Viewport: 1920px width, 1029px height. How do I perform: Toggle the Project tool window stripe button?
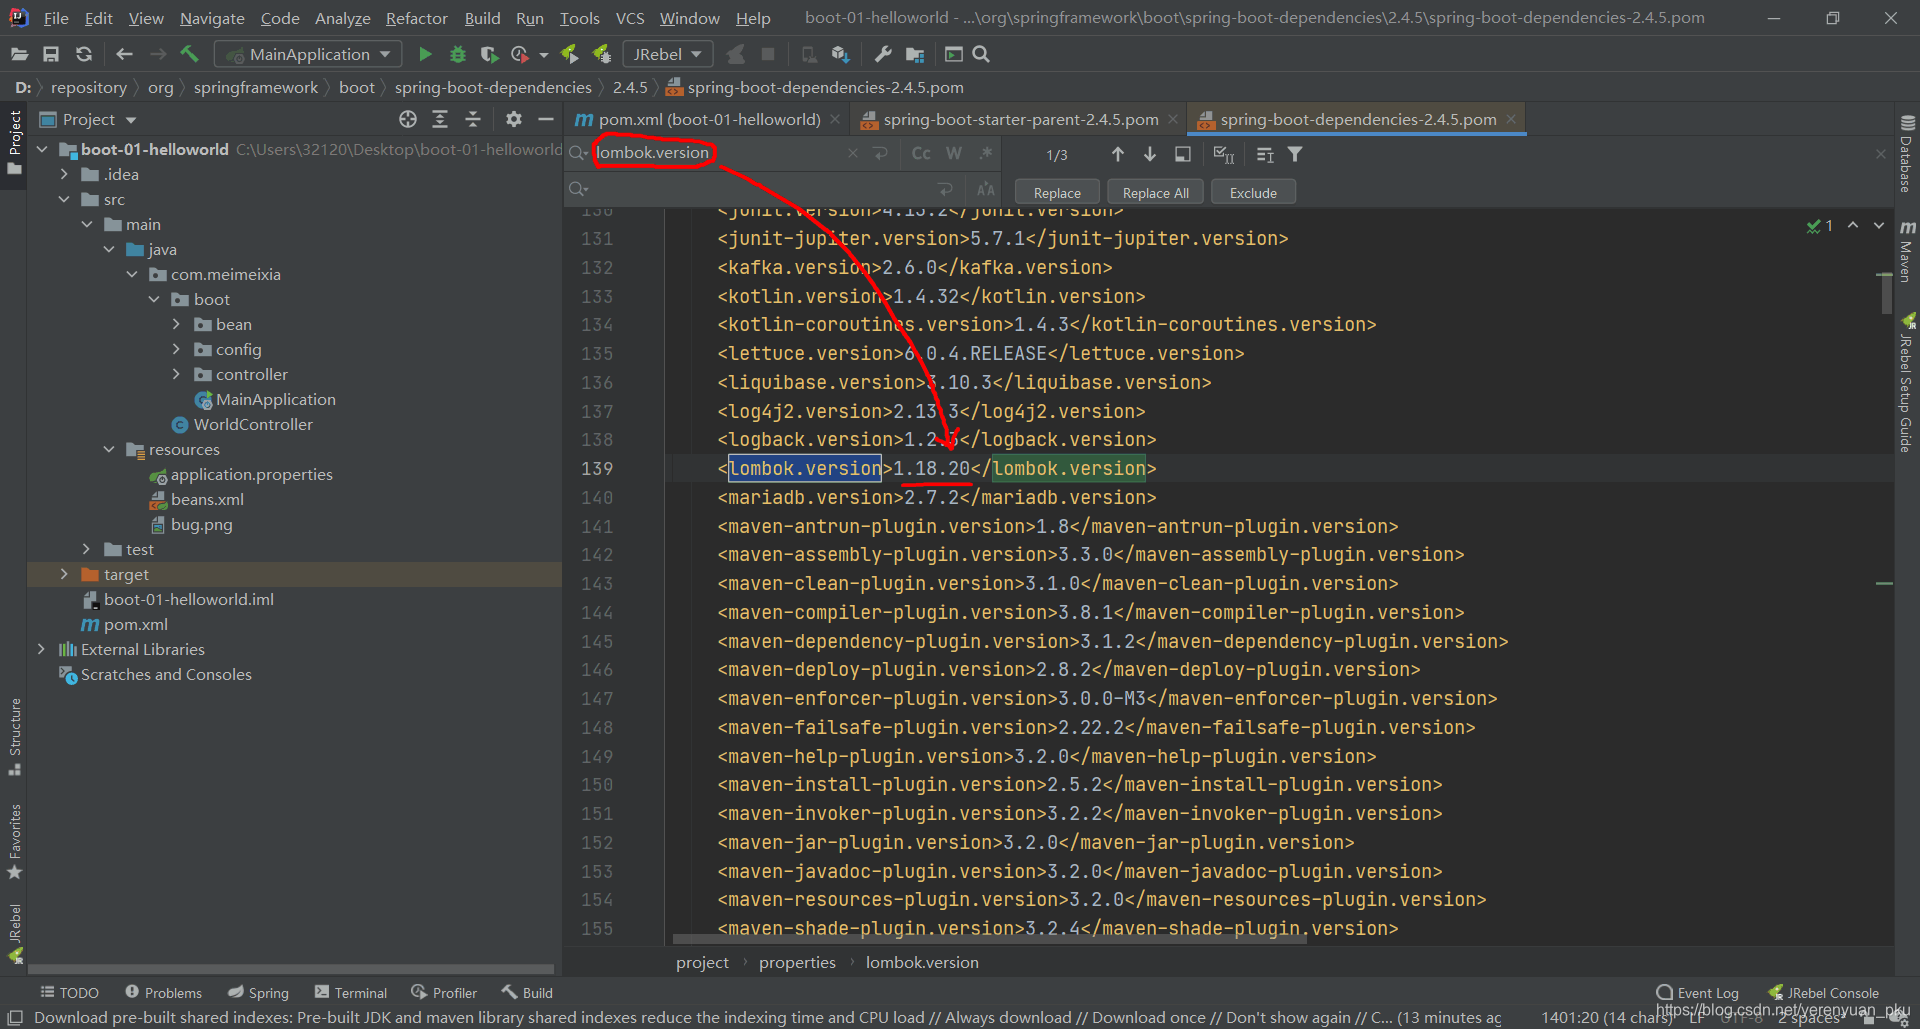(14, 142)
